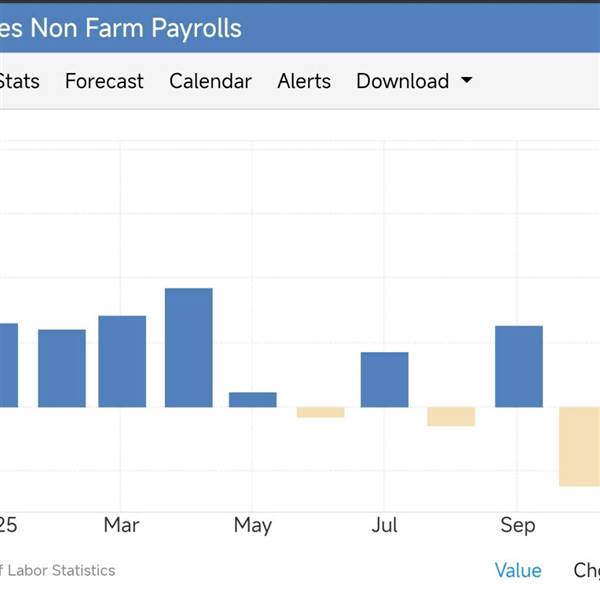Open the Forecast tab
This screenshot has width=600, height=600.
click(104, 81)
